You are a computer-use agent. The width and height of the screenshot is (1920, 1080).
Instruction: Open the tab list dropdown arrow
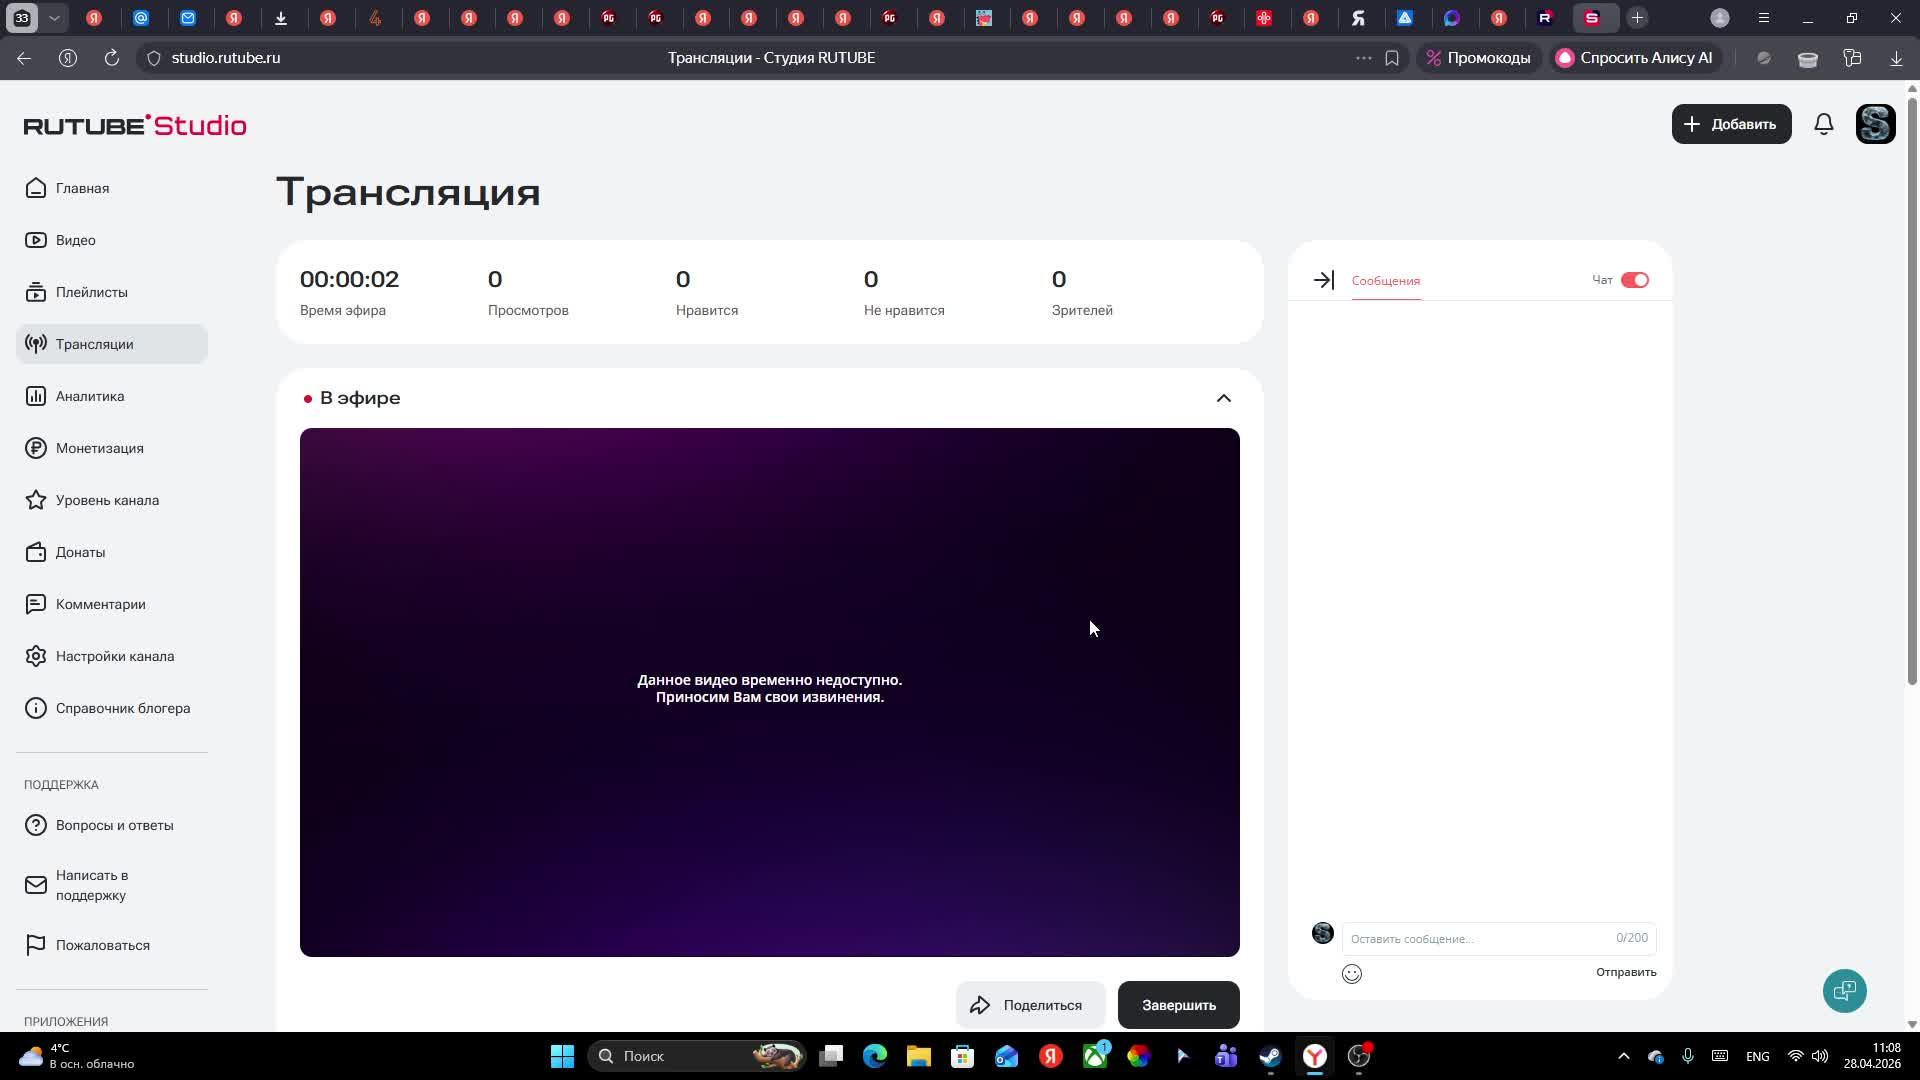(55, 18)
